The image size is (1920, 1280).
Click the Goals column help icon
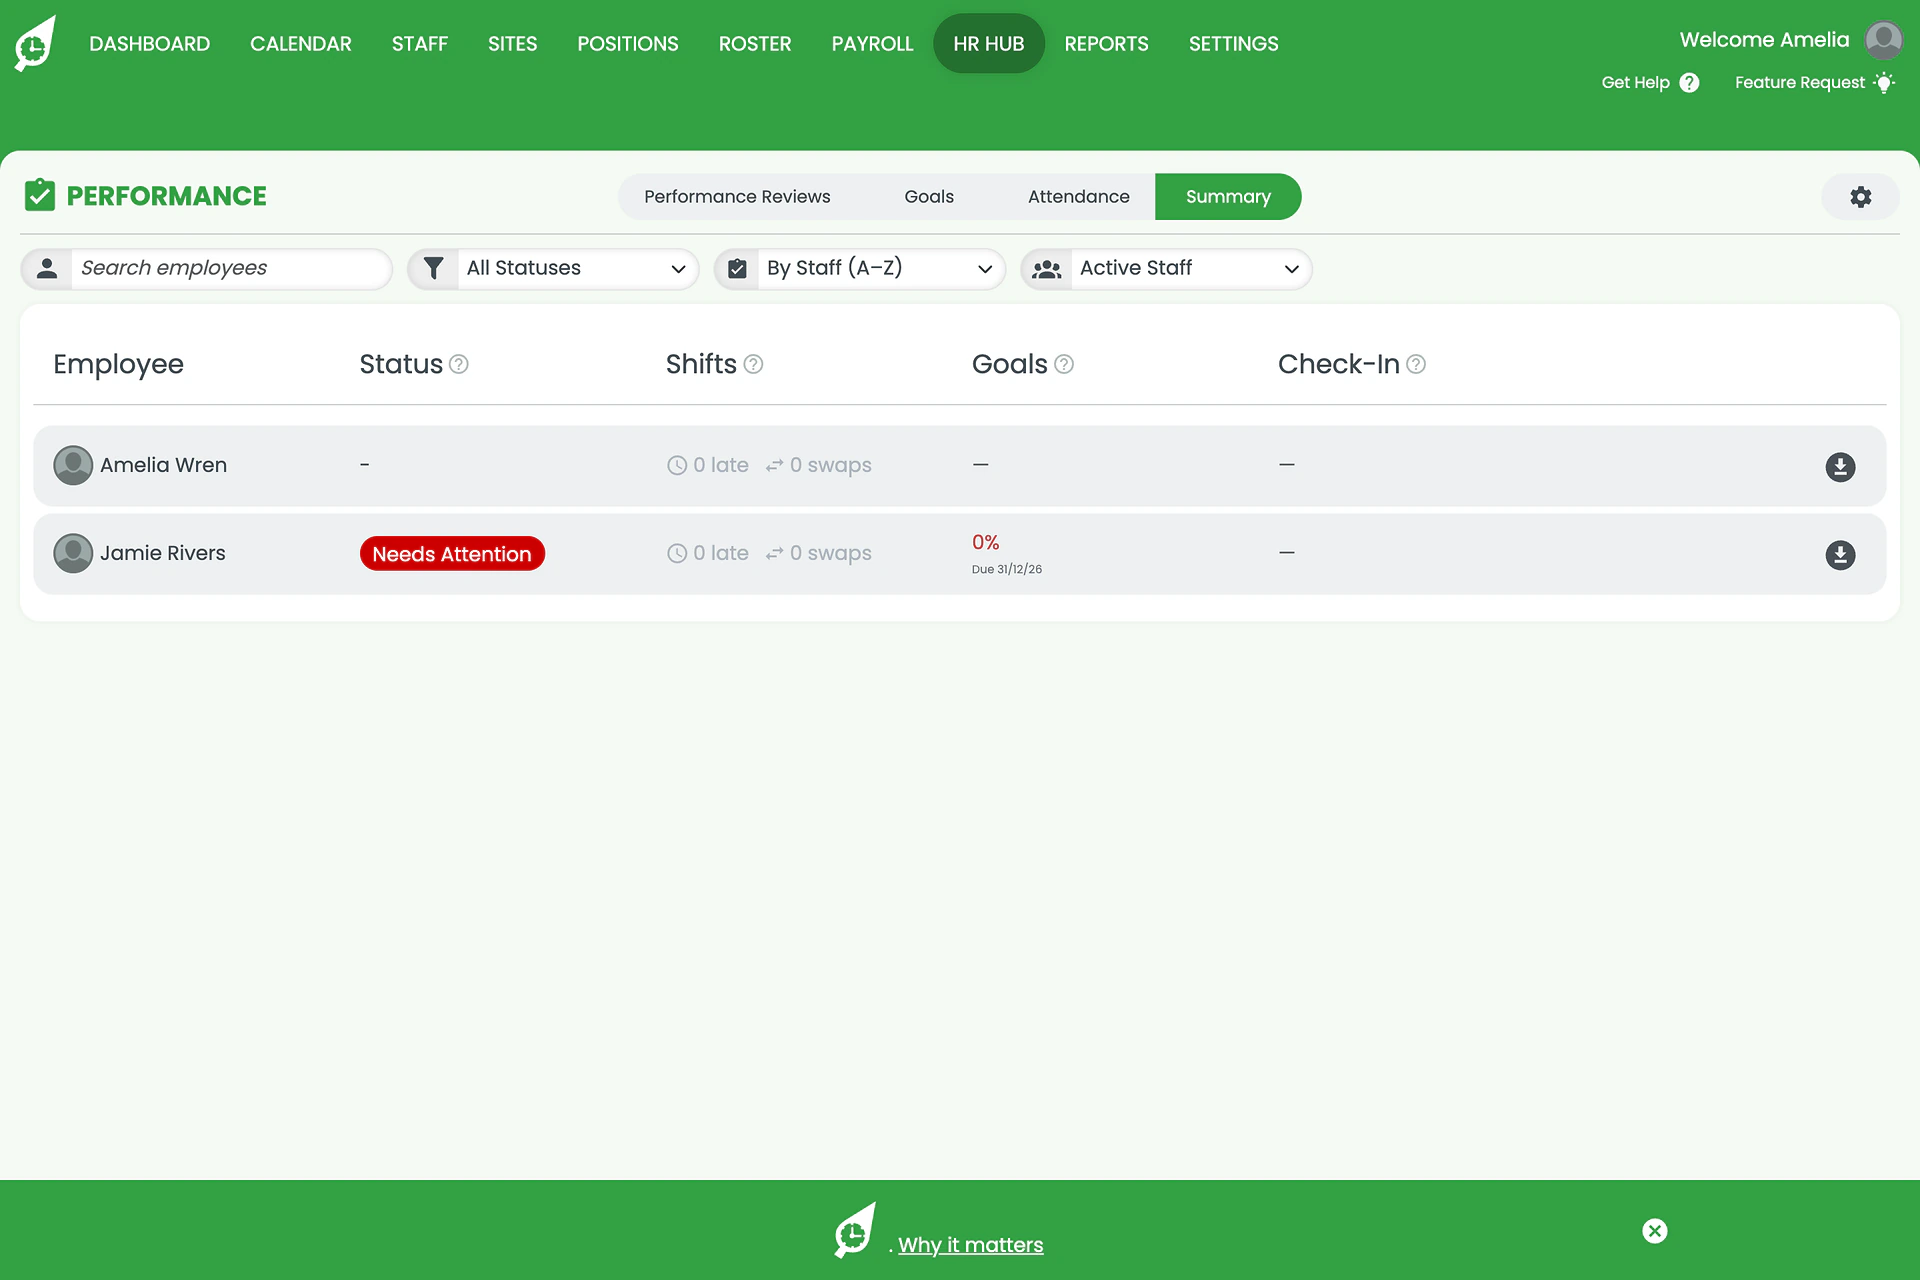point(1064,364)
